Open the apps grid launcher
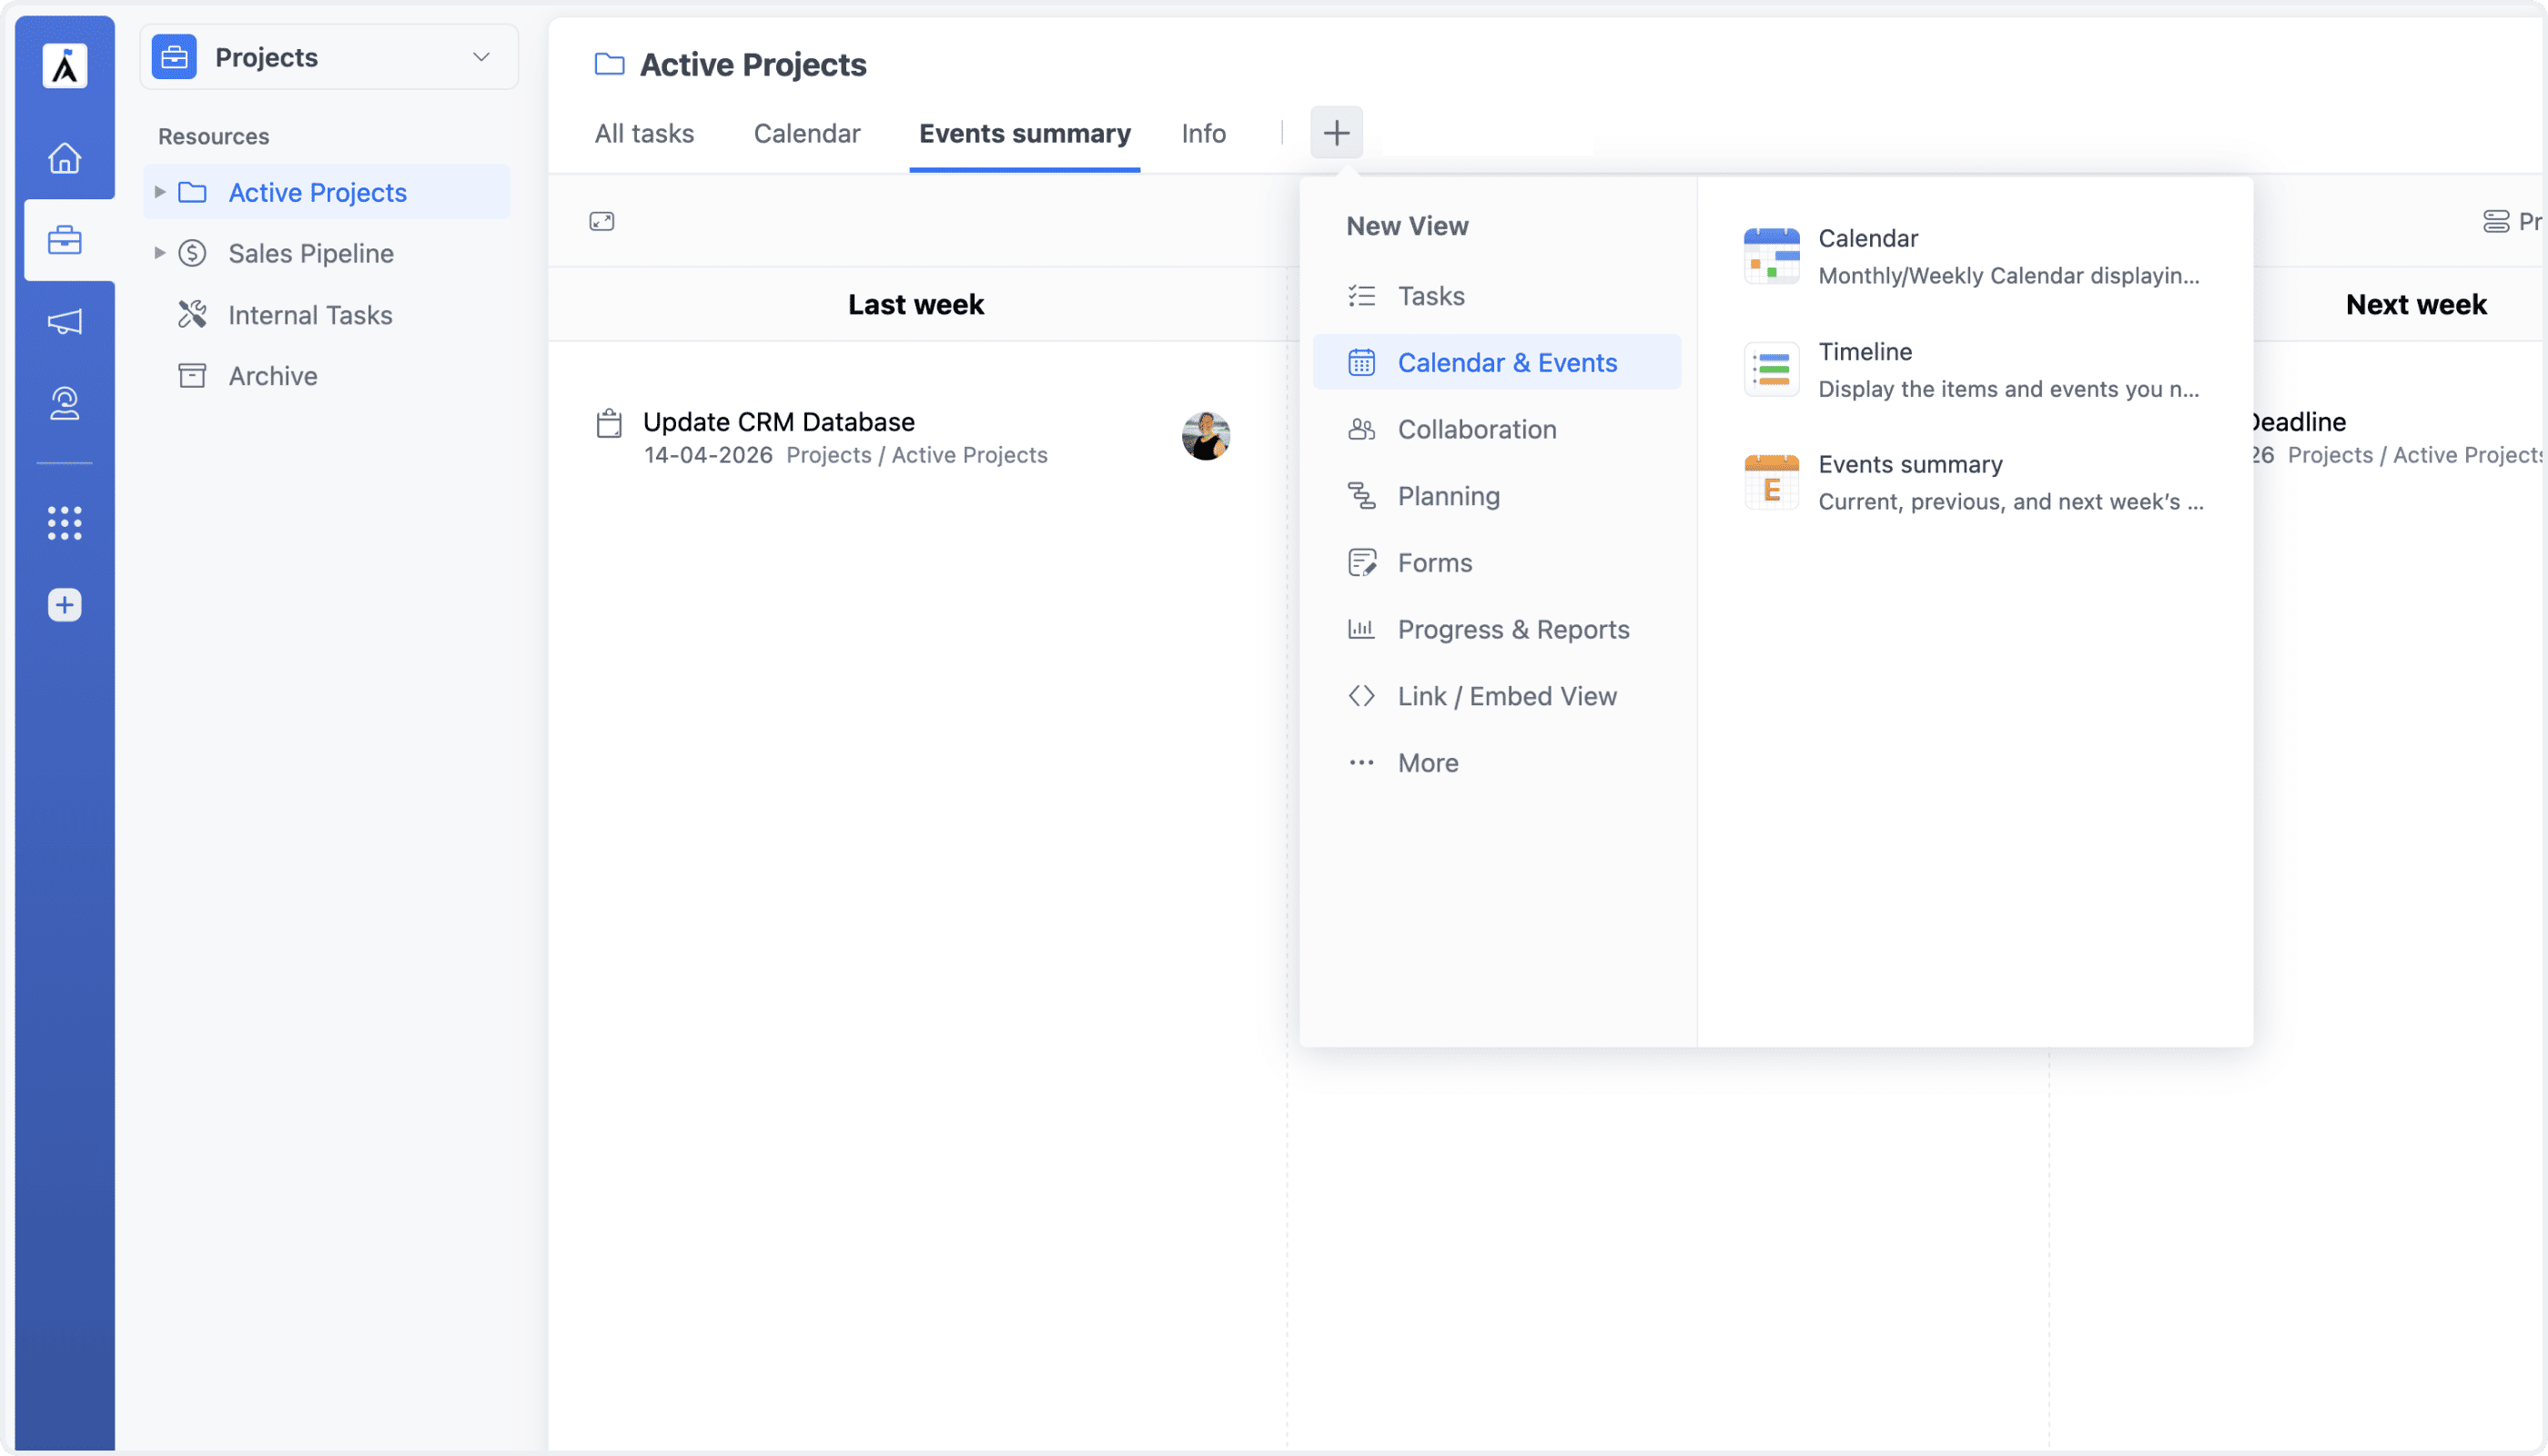Screen dimensions: 2548x1456 pos(64,522)
